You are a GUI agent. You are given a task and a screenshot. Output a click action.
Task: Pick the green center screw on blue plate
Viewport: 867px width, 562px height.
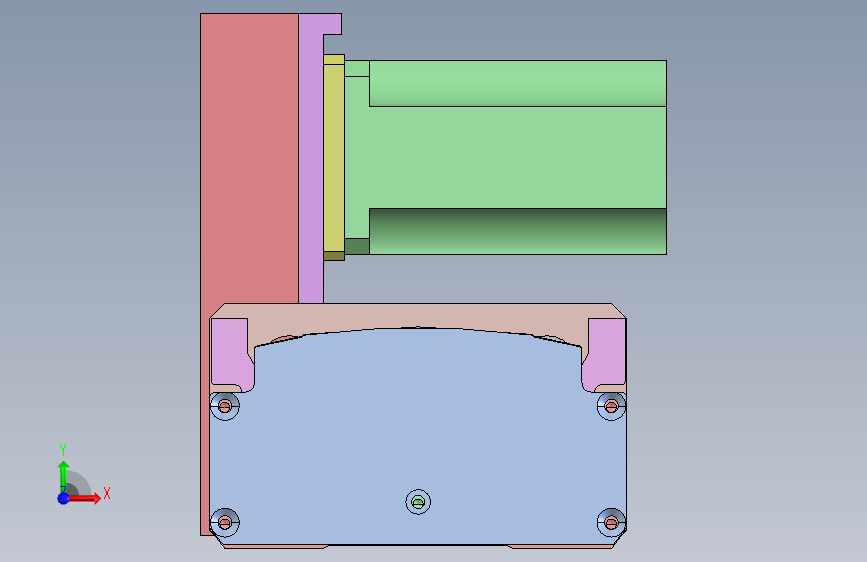[x=418, y=502]
